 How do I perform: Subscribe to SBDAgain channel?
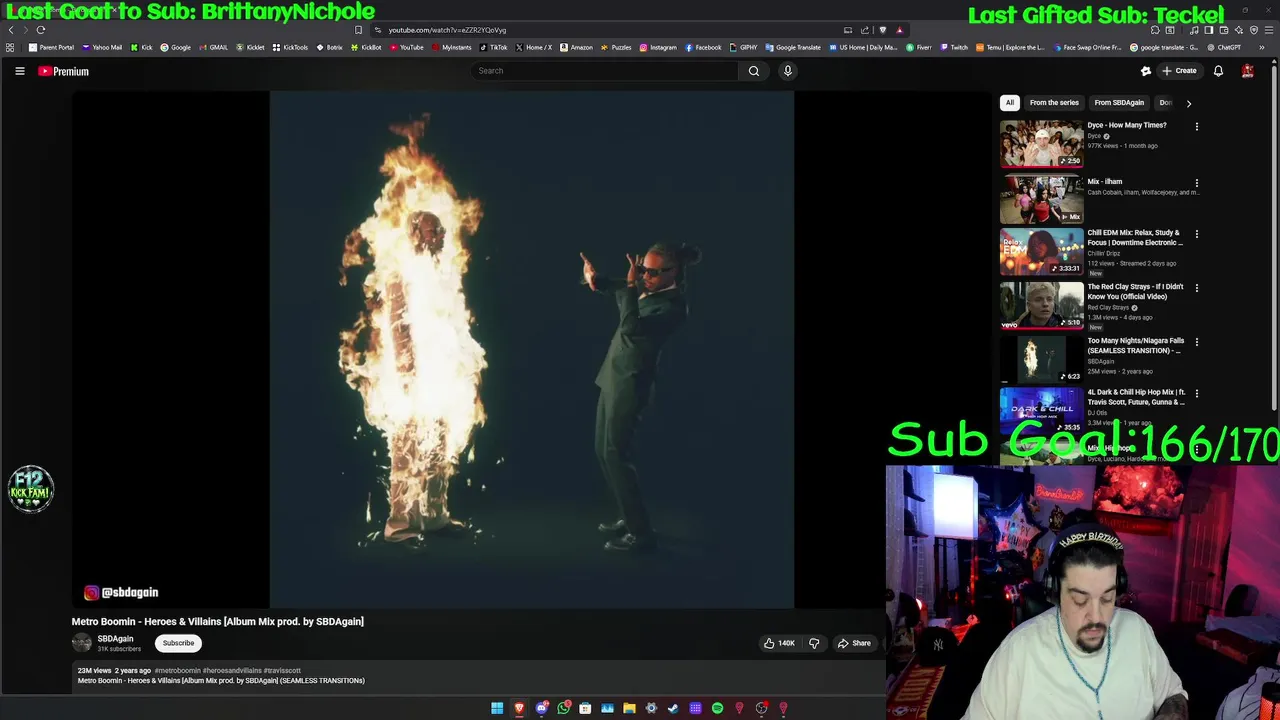[179, 643]
